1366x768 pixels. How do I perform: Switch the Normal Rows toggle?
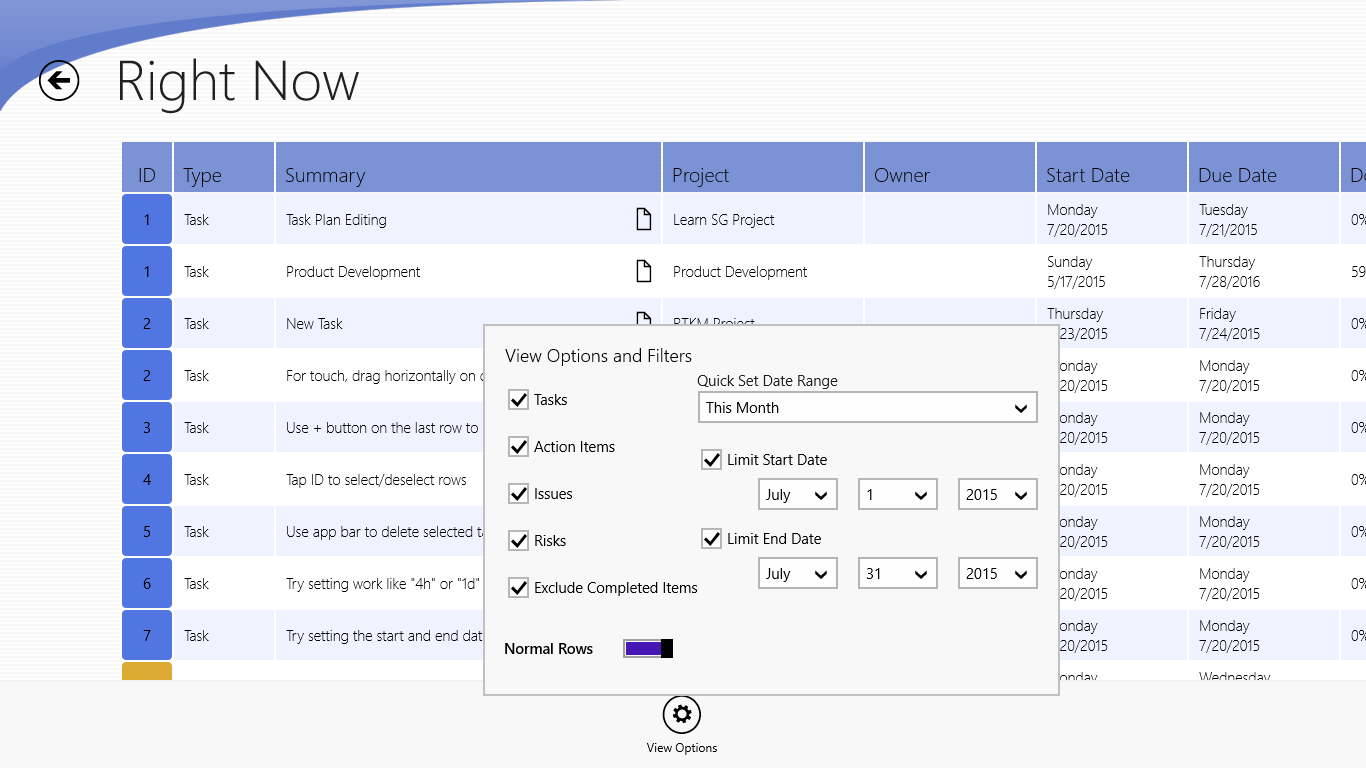[x=648, y=649]
